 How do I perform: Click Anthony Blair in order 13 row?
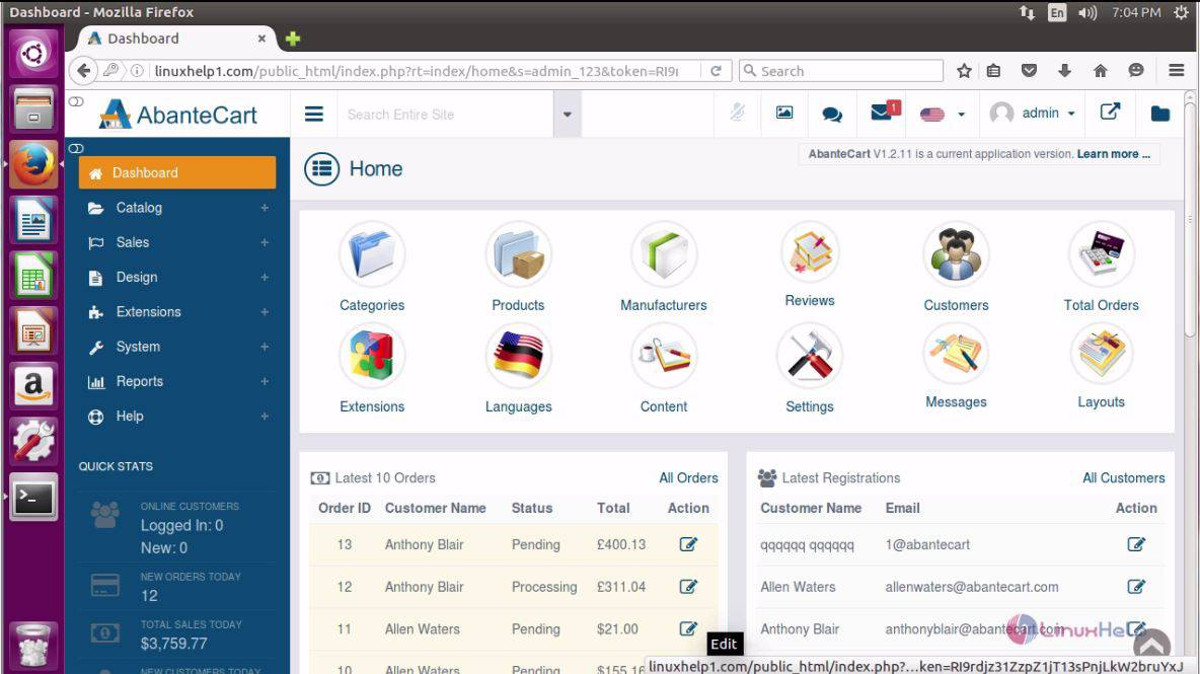(x=424, y=545)
